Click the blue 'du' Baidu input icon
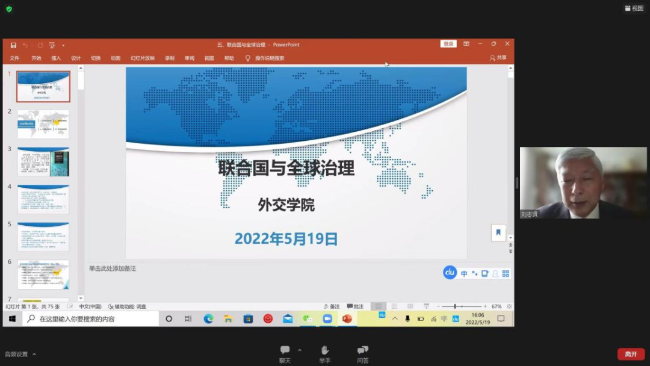Image resolution: width=650 pixels, height=366 pixels. pos(450,272)
